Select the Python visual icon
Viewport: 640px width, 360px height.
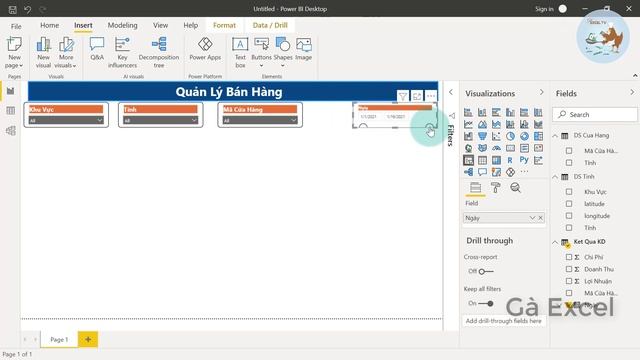(x=524, y=160)
